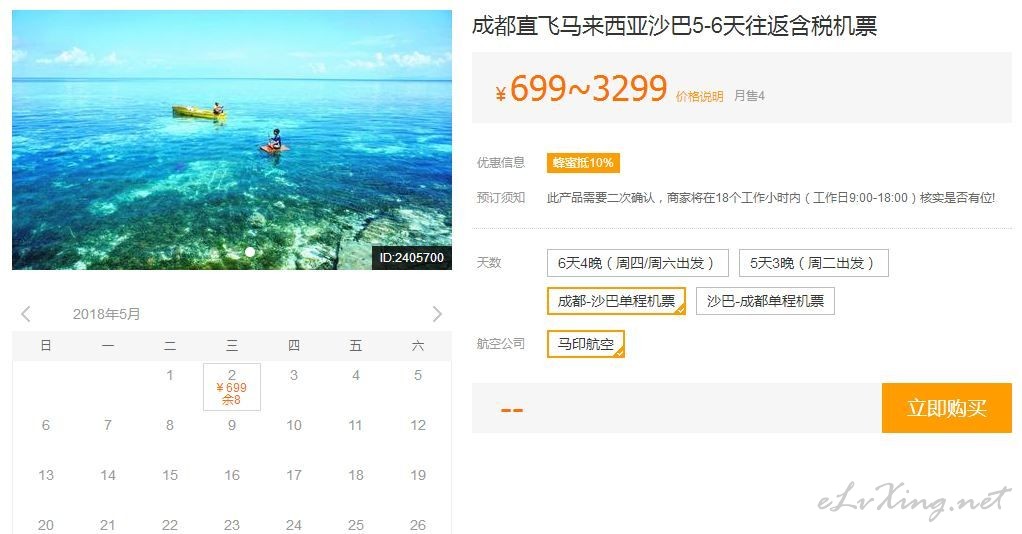1022x534 pixels.
Task: Click date 4 in the calendar
Action: pyautogui.click(x=356, y=376)
